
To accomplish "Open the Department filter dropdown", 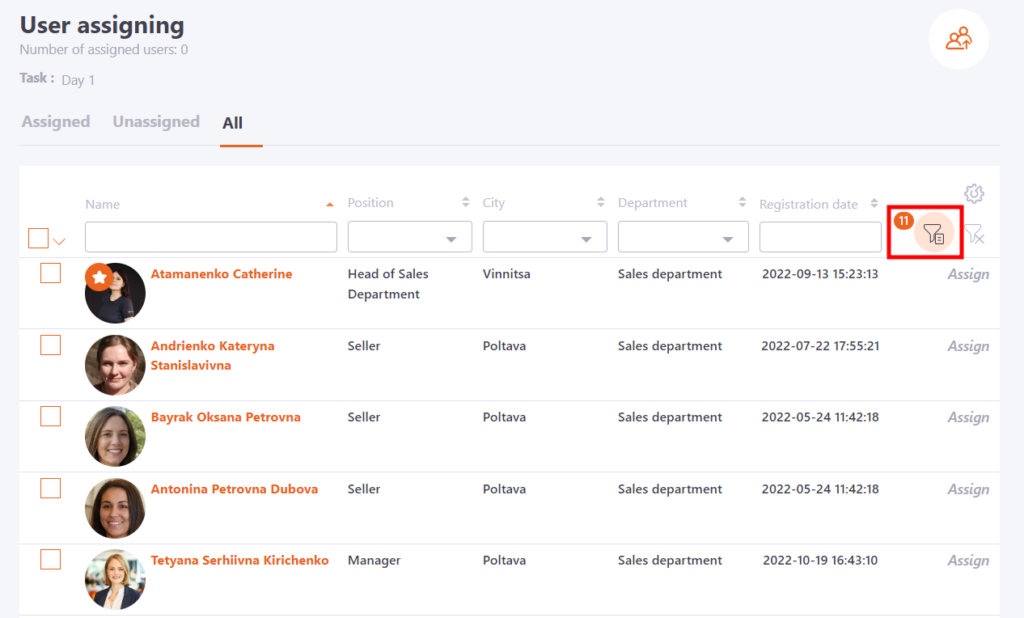I will tap(683, 236).
